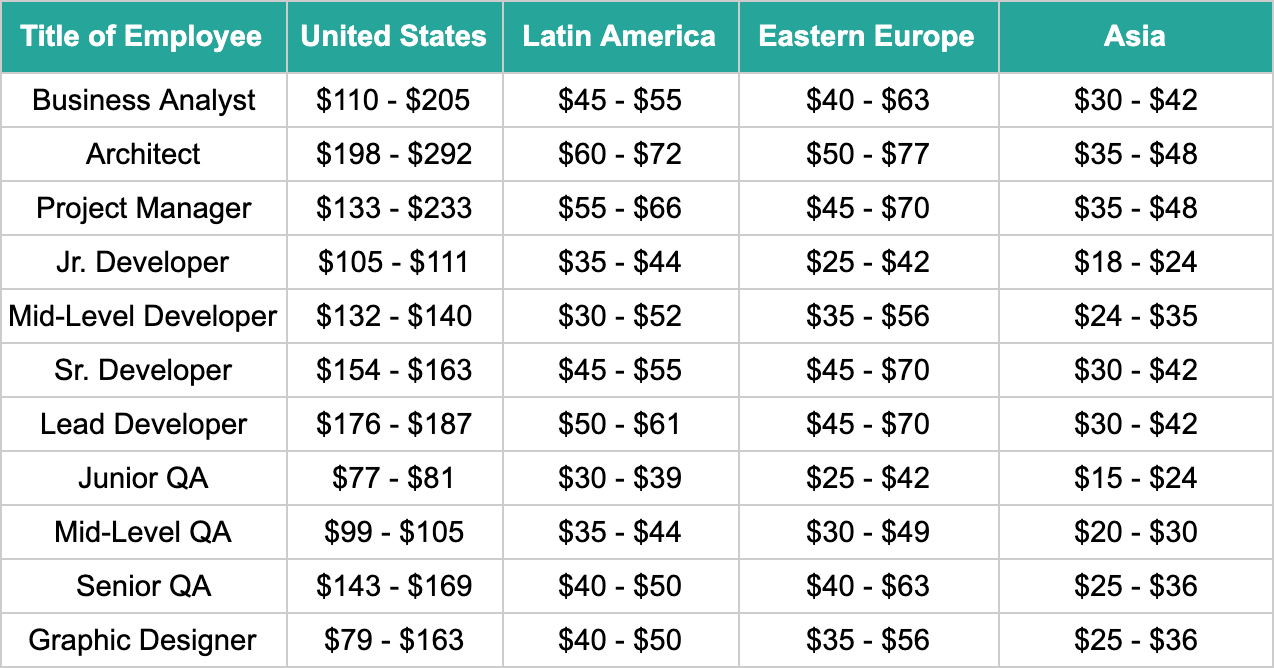Screen dimensions: 1274x668
Task: Select the Mid-Level QA Eastern Europe rate cell
Action: pyautogui.click(x=867, y=532)
